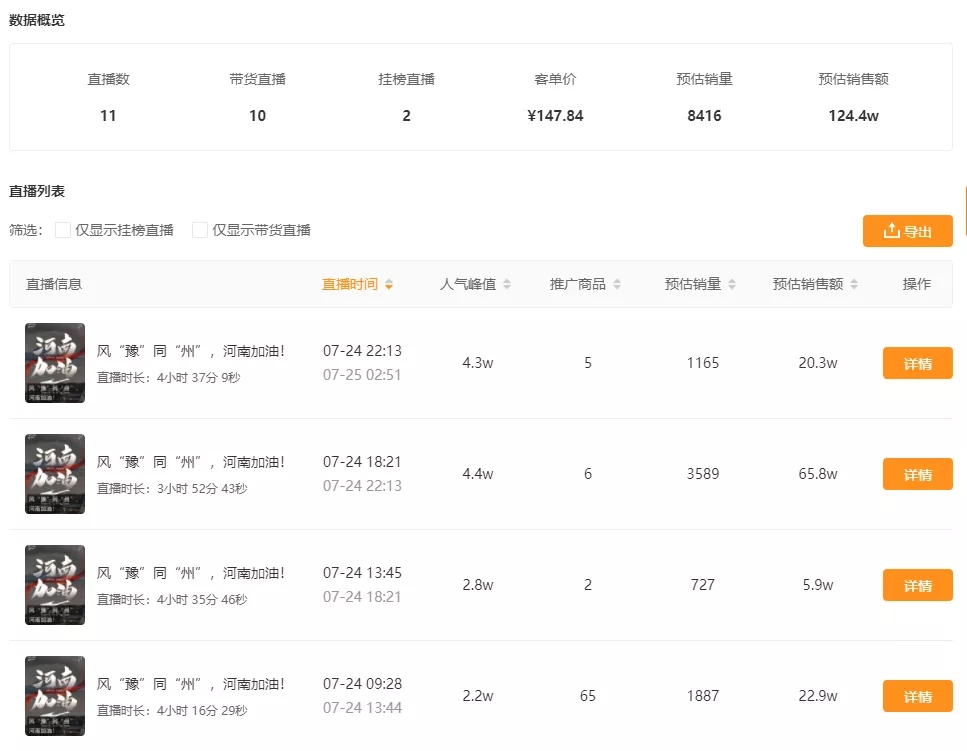Select the 8416 estimated volume value
This screenshot has height=751, width=967.
[704, 116]
